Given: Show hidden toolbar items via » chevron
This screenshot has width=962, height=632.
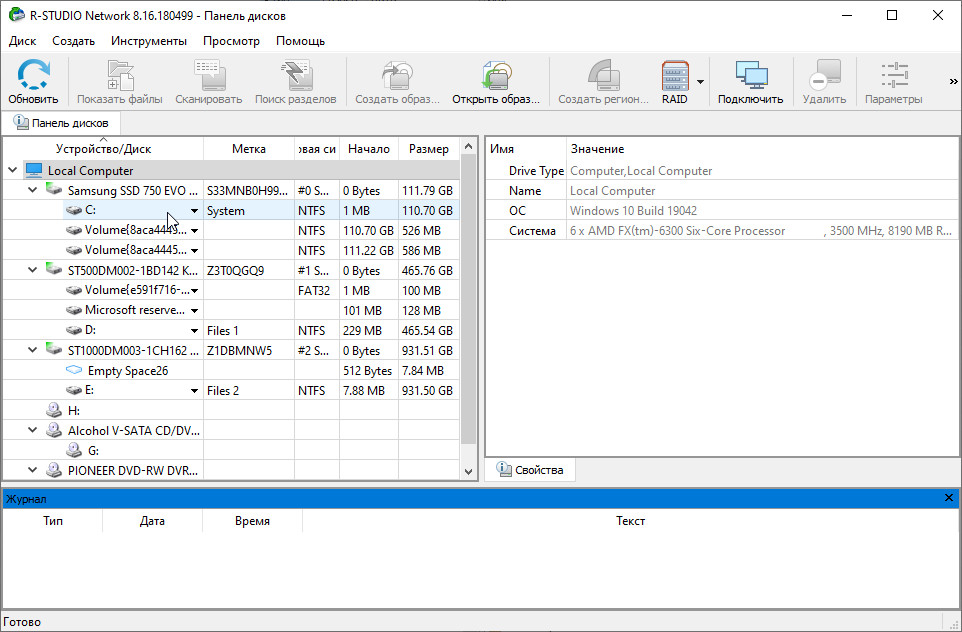Looking at the screenshot, I should point(952,82).
